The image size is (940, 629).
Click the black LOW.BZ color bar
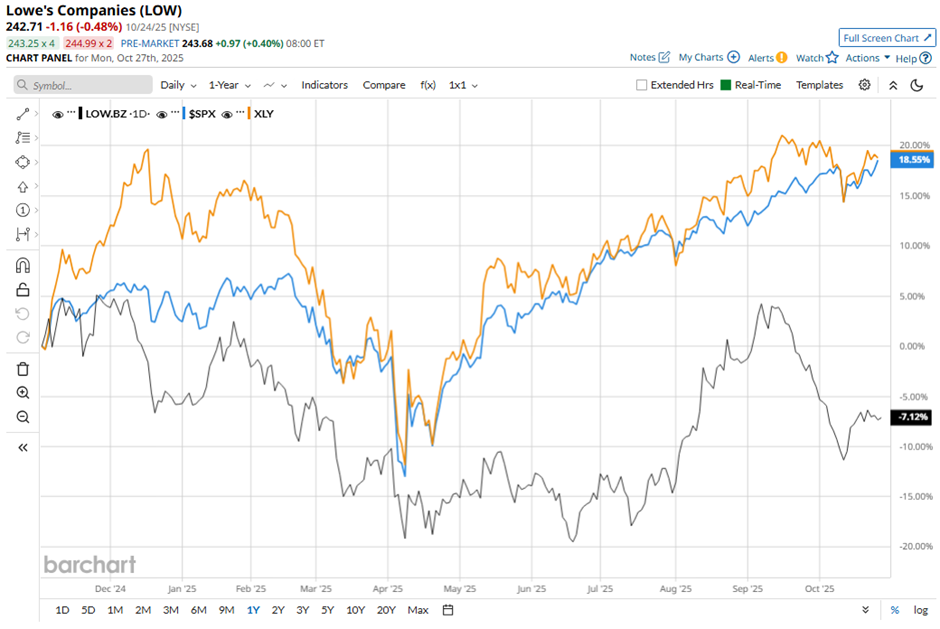coord(80,113)
